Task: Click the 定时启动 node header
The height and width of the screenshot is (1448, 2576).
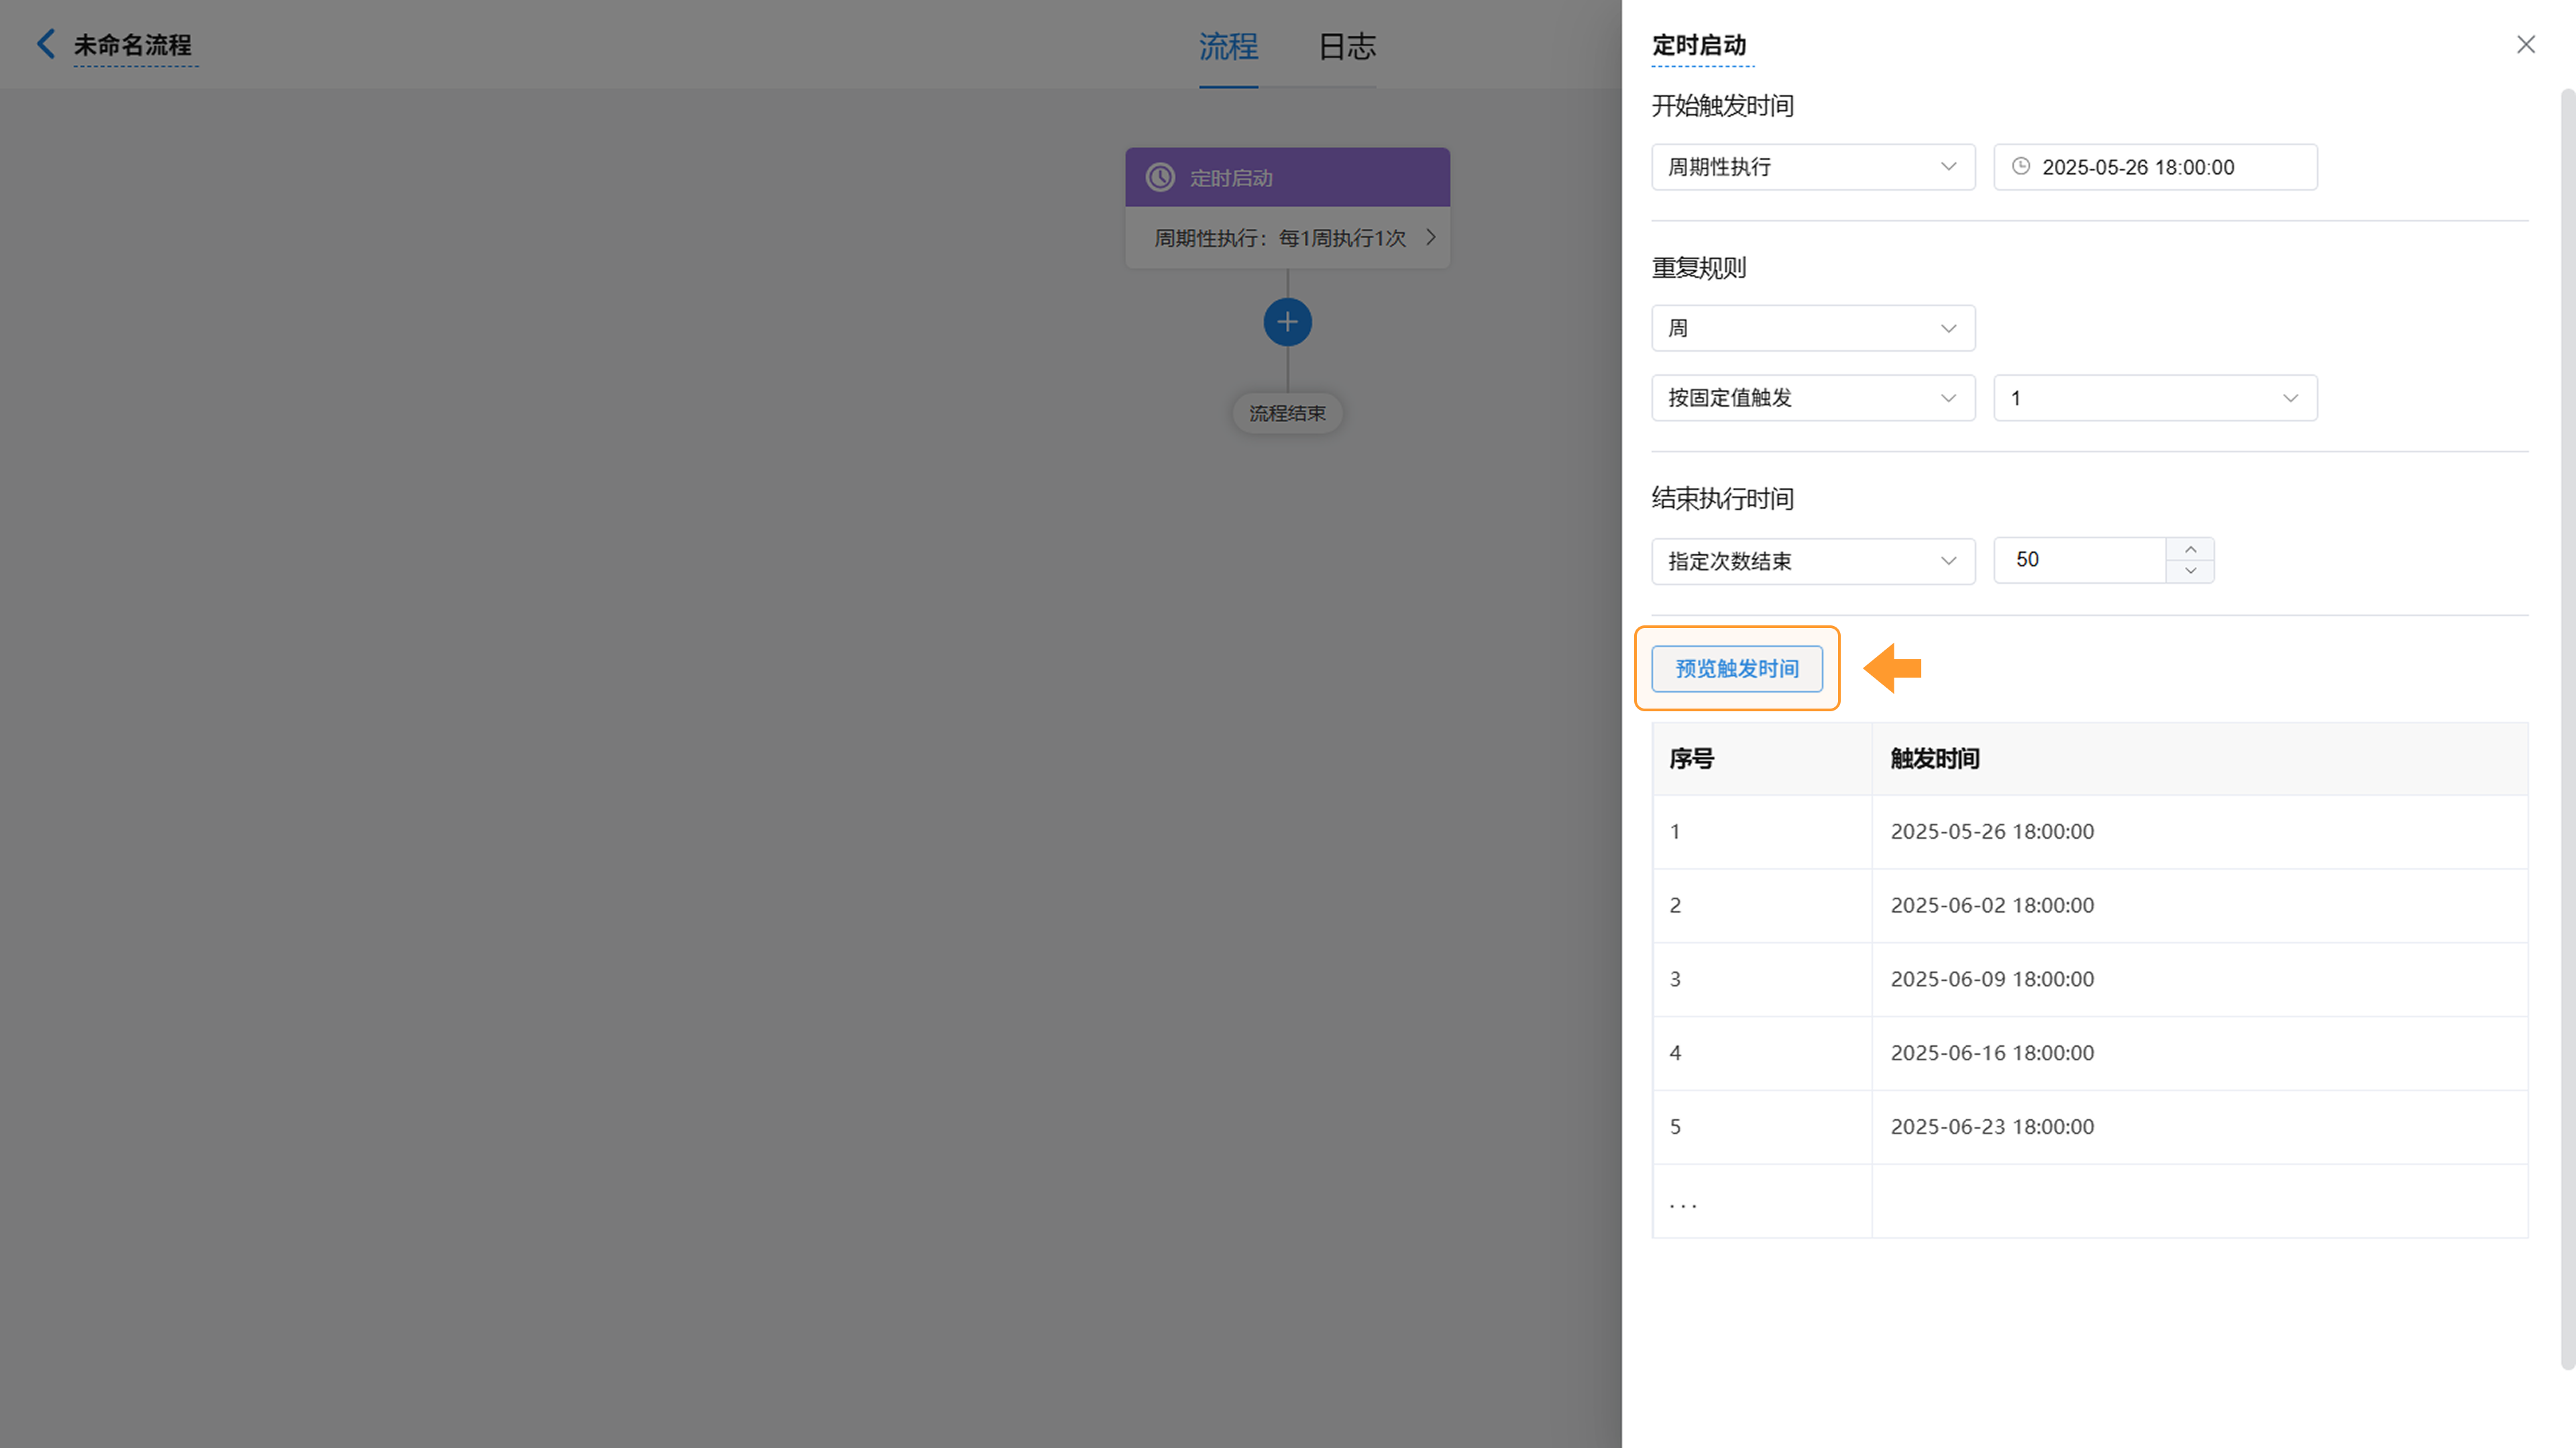Action: (1287, 178)
